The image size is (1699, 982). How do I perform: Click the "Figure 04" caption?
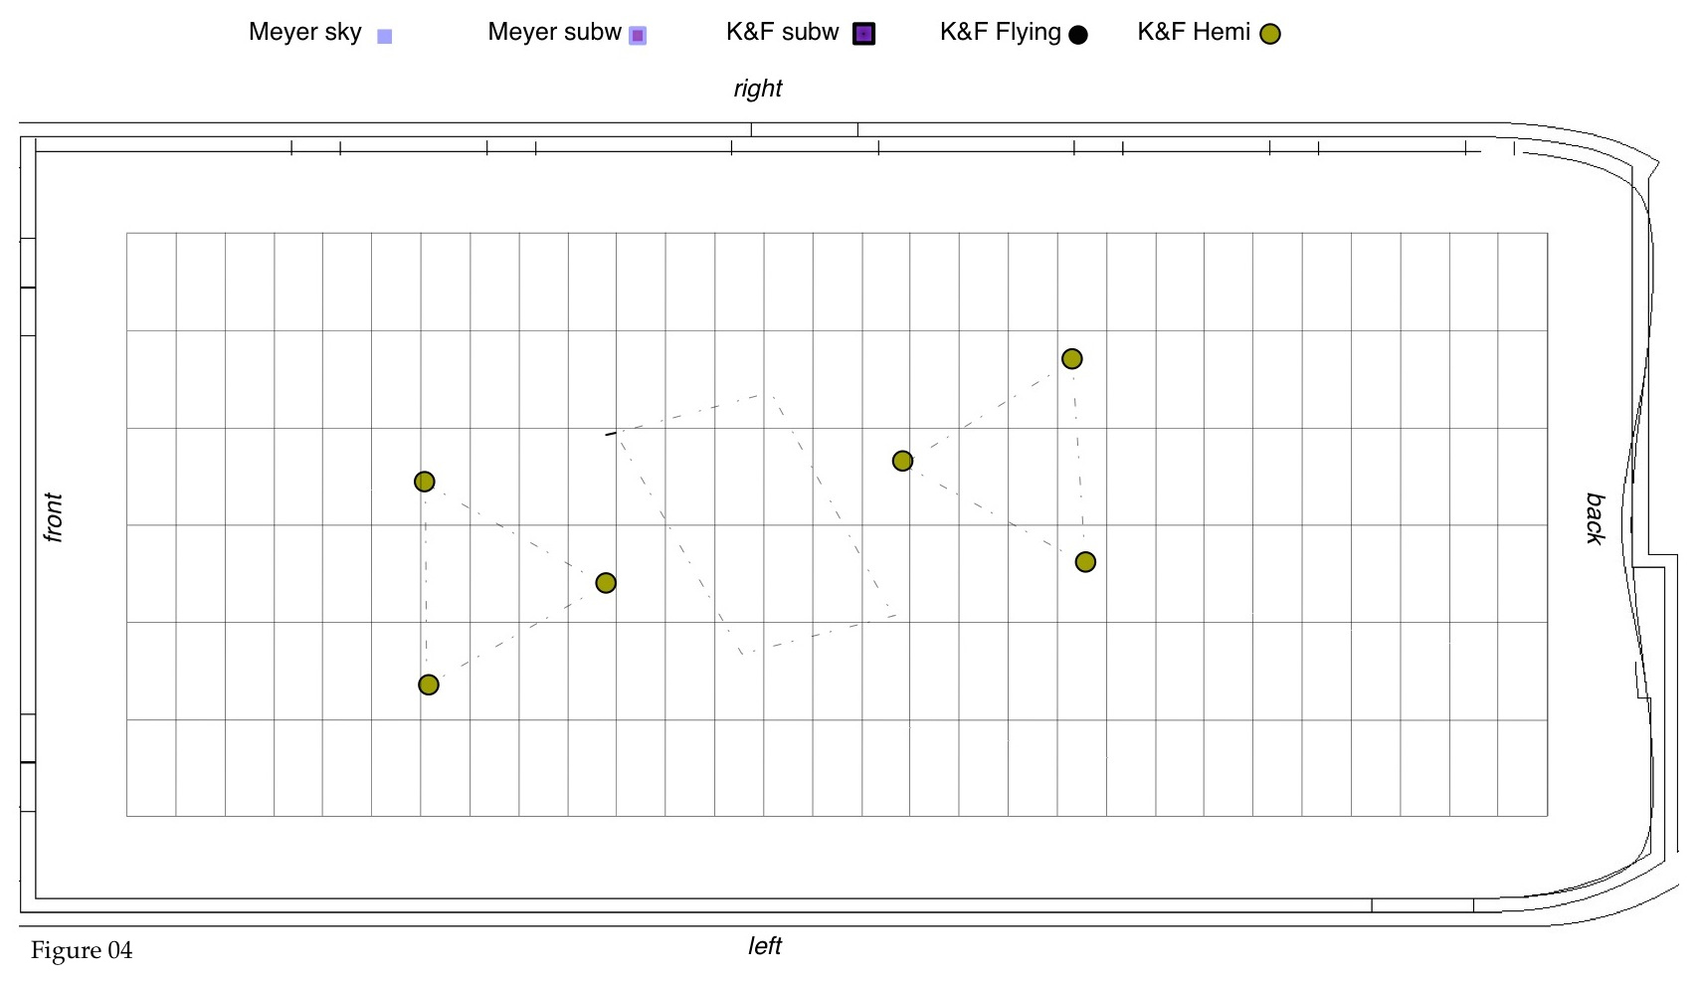(x=81, y=950)
